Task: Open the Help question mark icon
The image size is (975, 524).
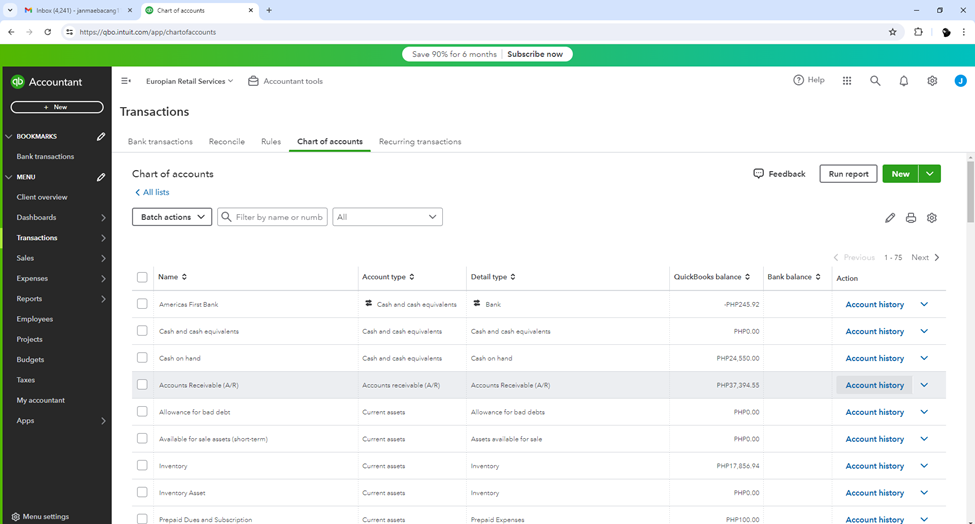Action: [798, 80]
